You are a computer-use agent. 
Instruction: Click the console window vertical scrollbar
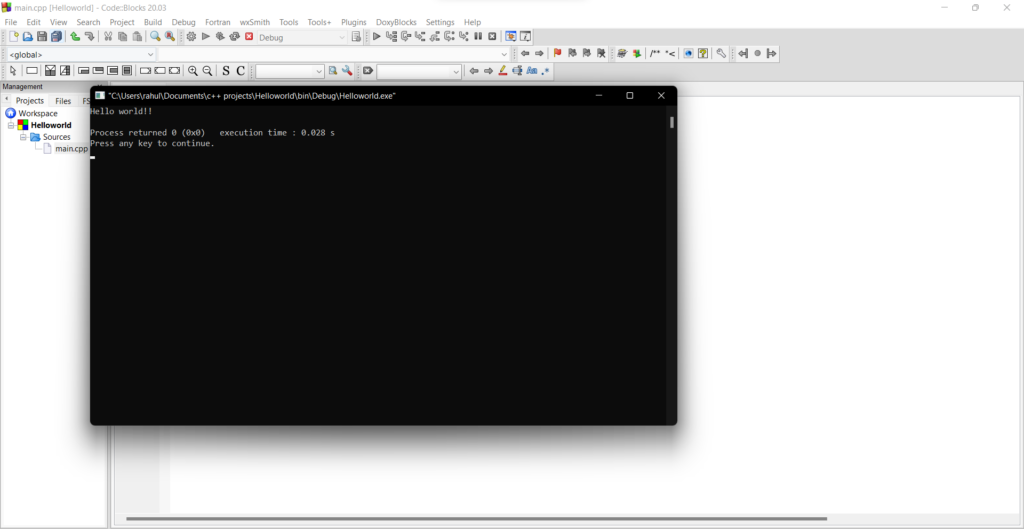click(x=672, y=123)
